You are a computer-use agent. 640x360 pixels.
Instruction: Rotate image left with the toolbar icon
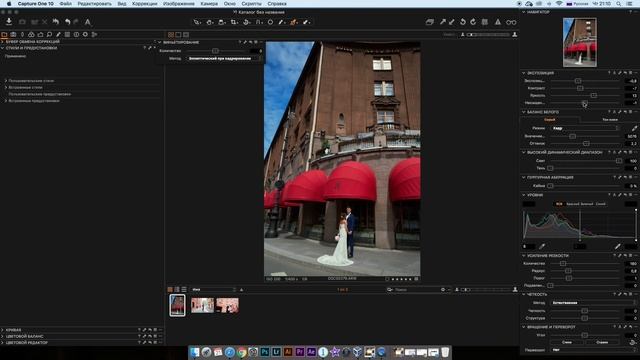(x=463, y=22)
